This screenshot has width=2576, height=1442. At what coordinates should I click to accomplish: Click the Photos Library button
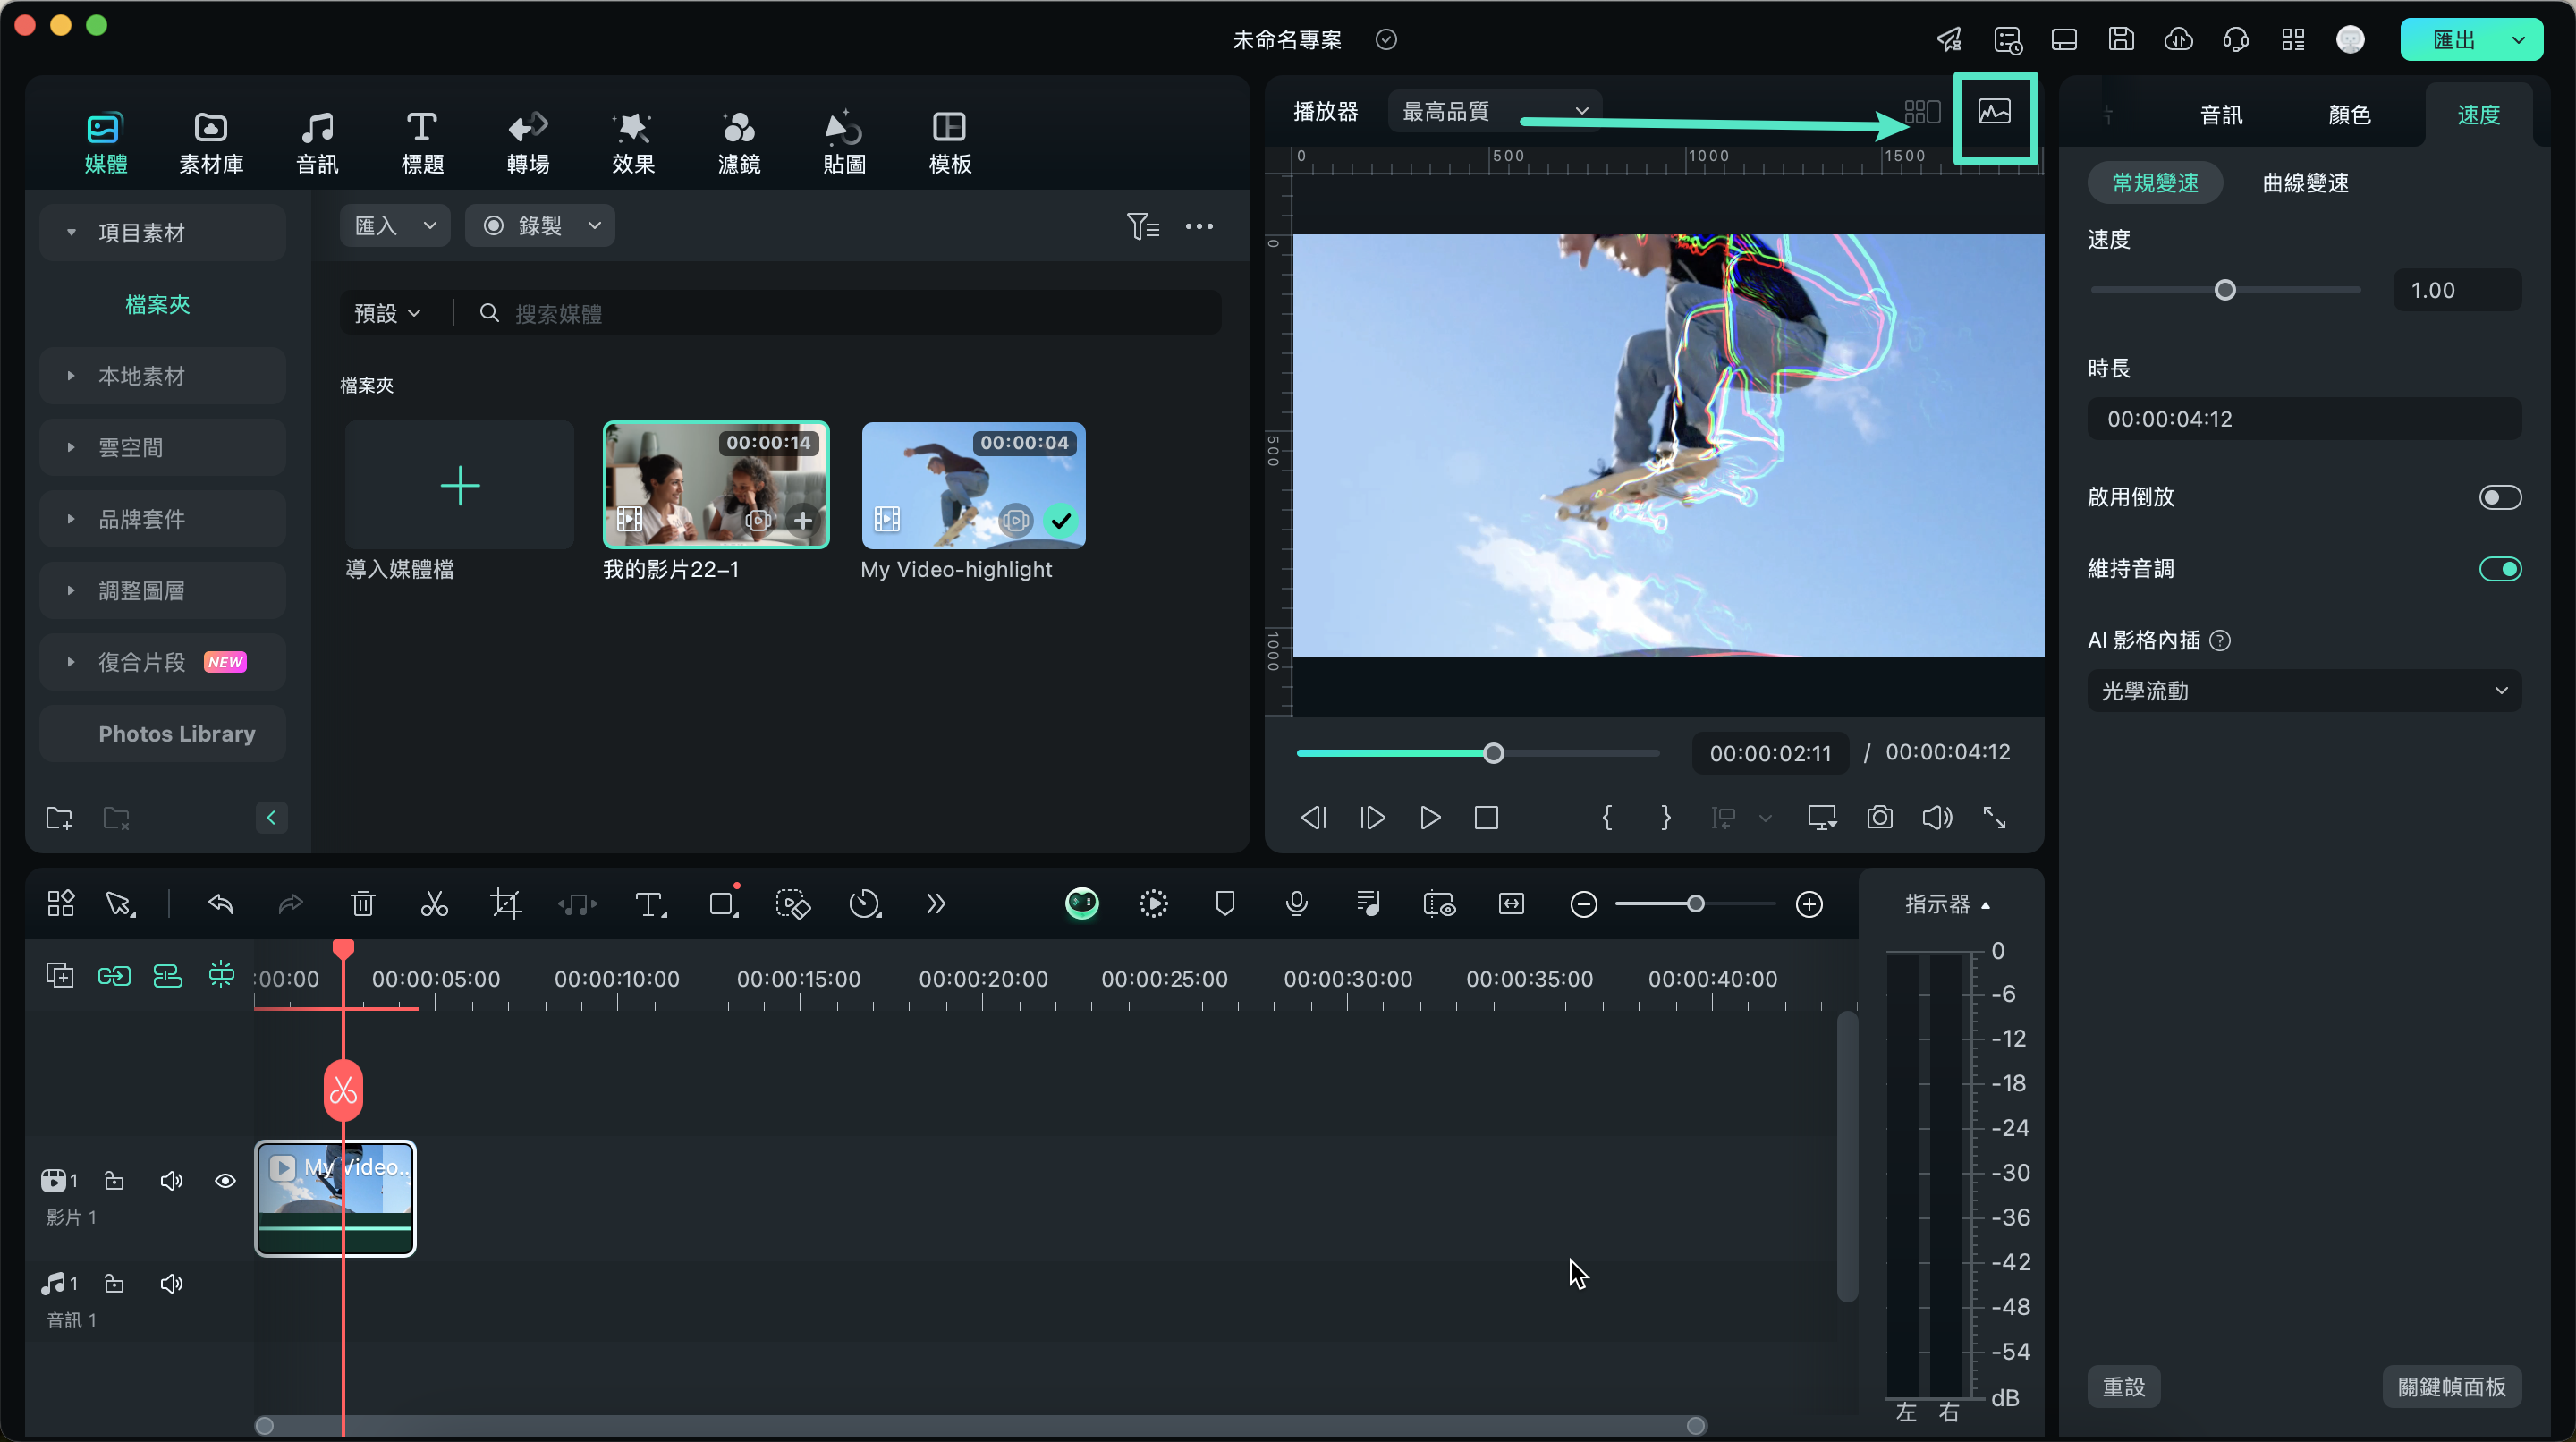[x=162, y=734]
